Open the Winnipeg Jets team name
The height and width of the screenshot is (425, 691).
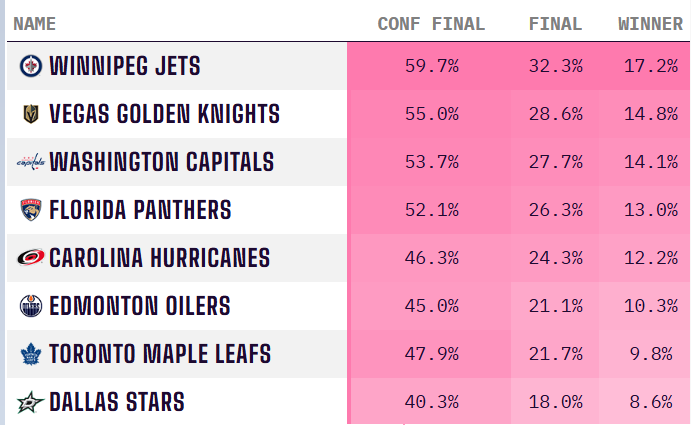tap(125, 67)
